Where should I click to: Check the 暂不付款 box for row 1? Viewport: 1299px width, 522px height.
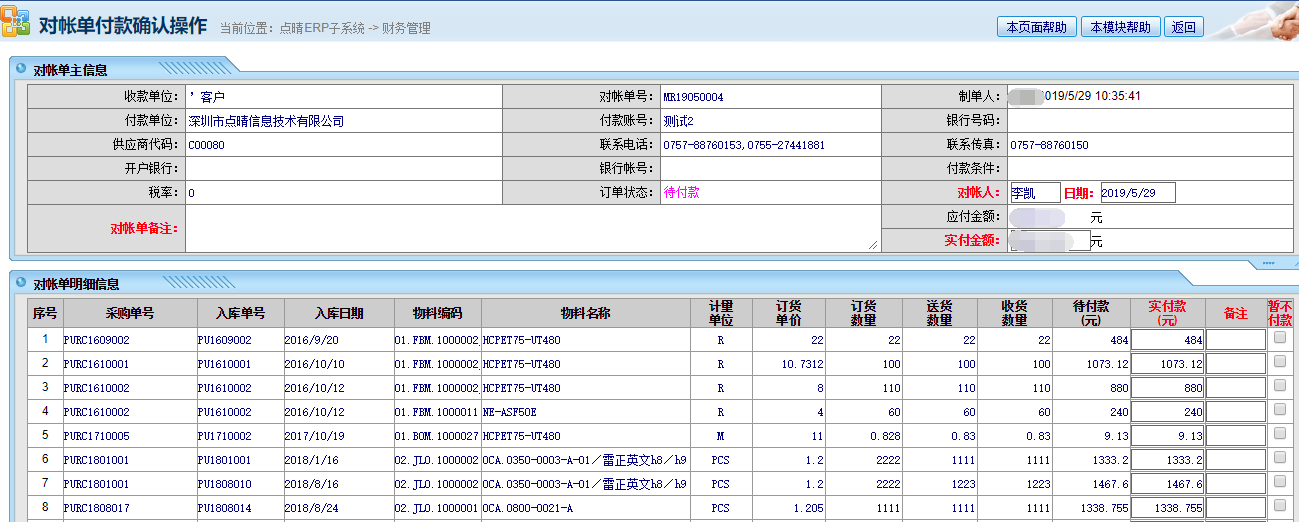click(x=1280, y=339)
